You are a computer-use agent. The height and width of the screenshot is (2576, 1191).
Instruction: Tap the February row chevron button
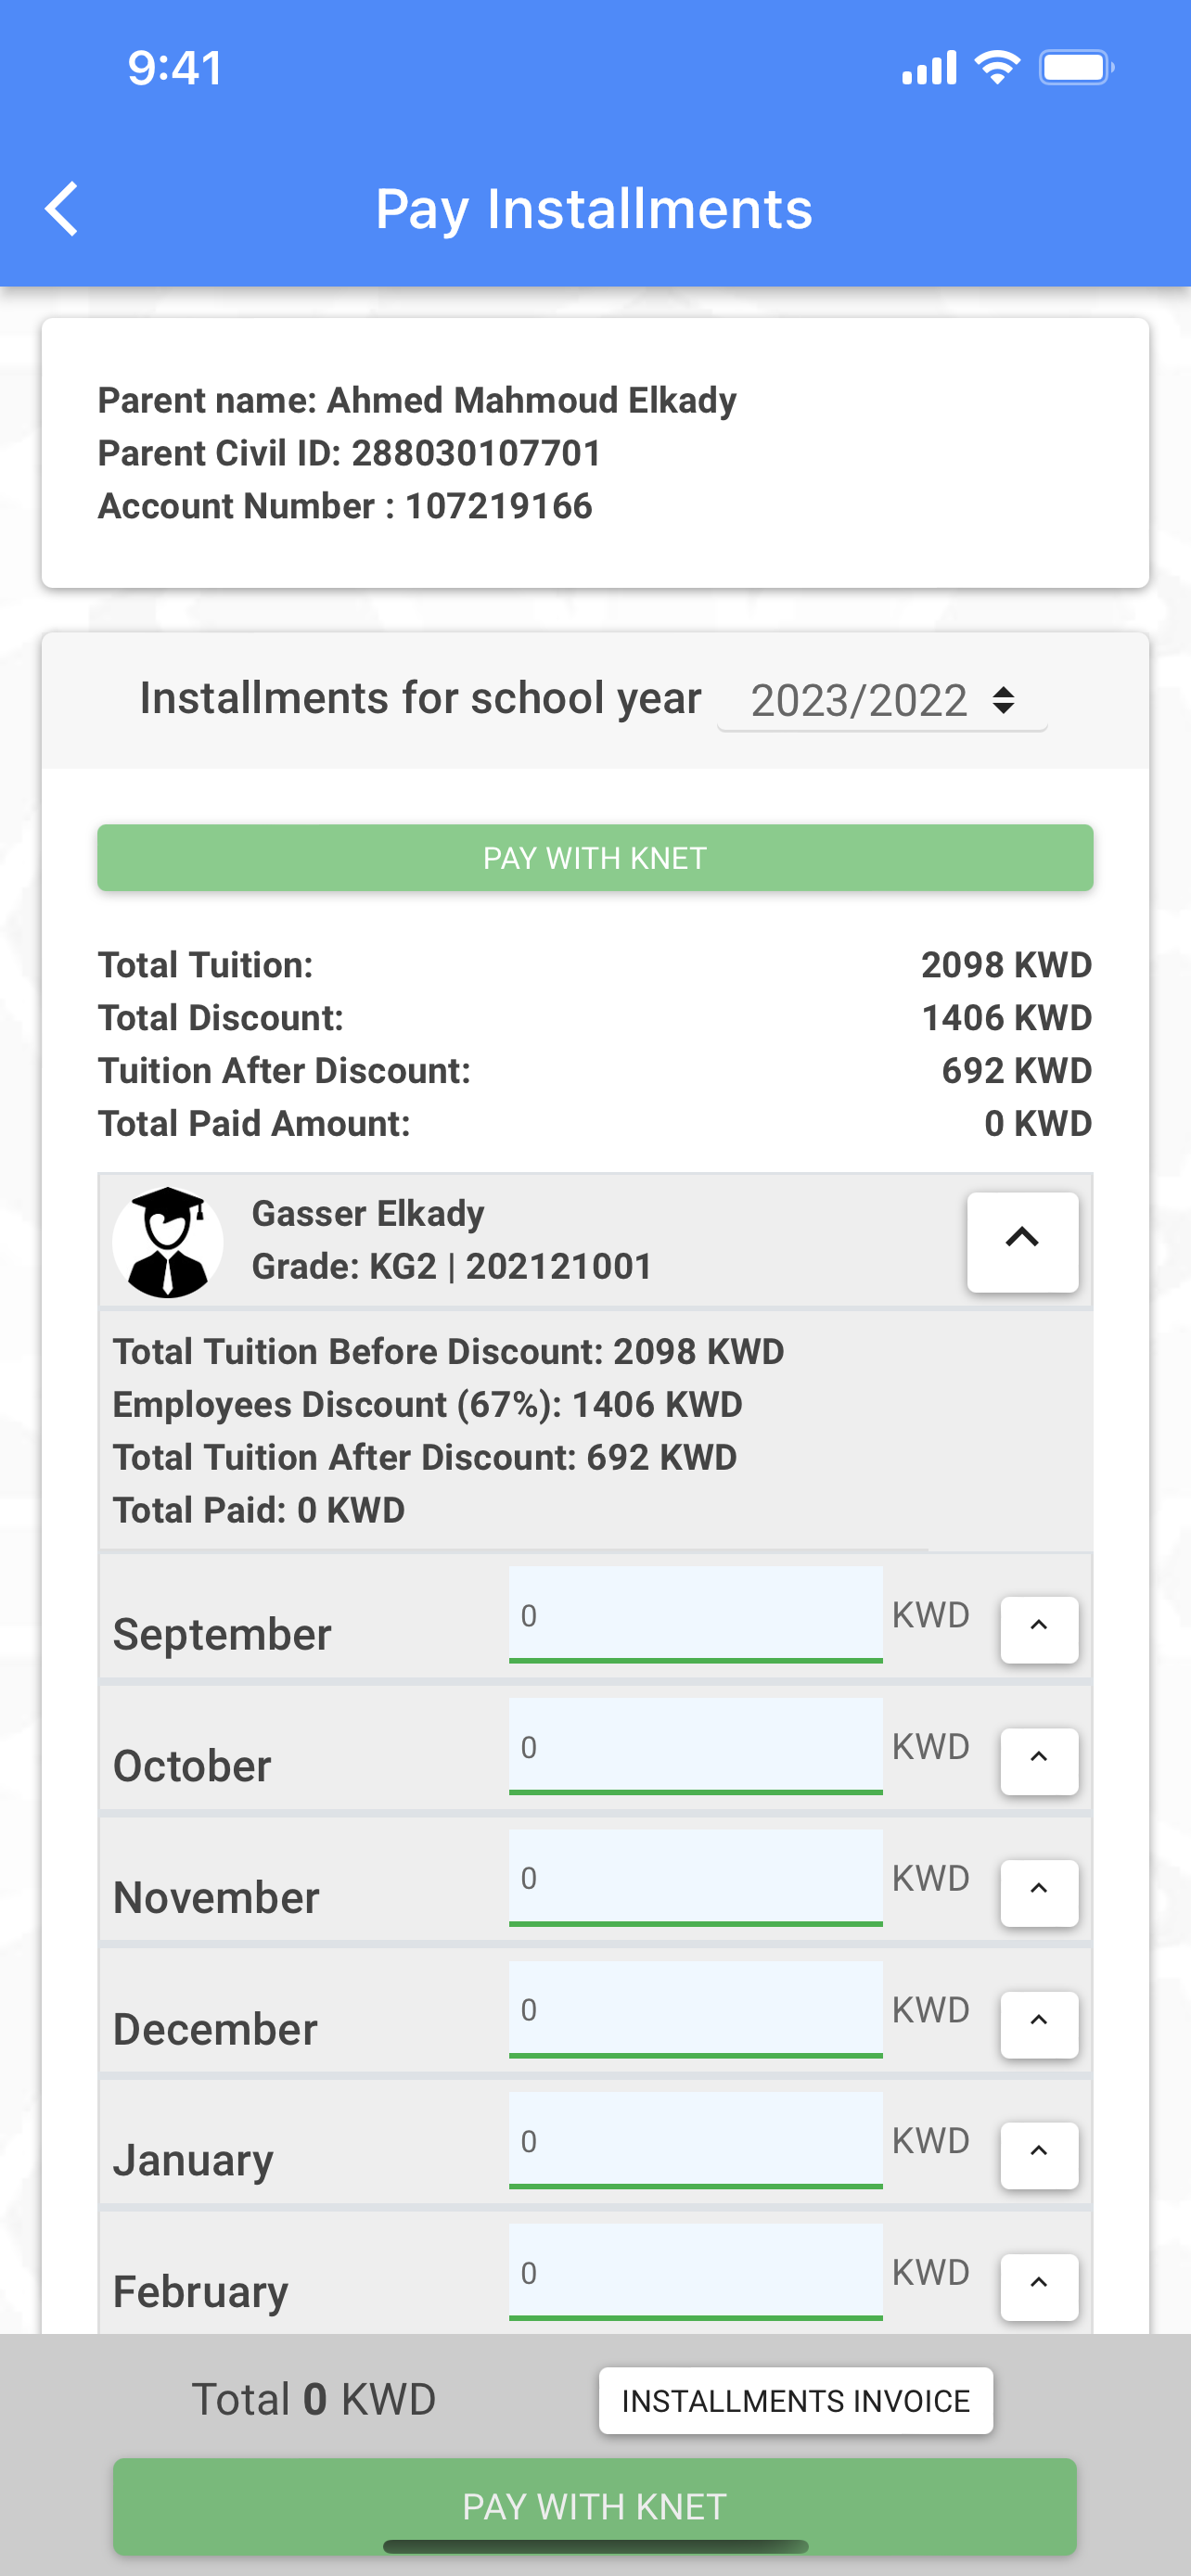1039,2286
